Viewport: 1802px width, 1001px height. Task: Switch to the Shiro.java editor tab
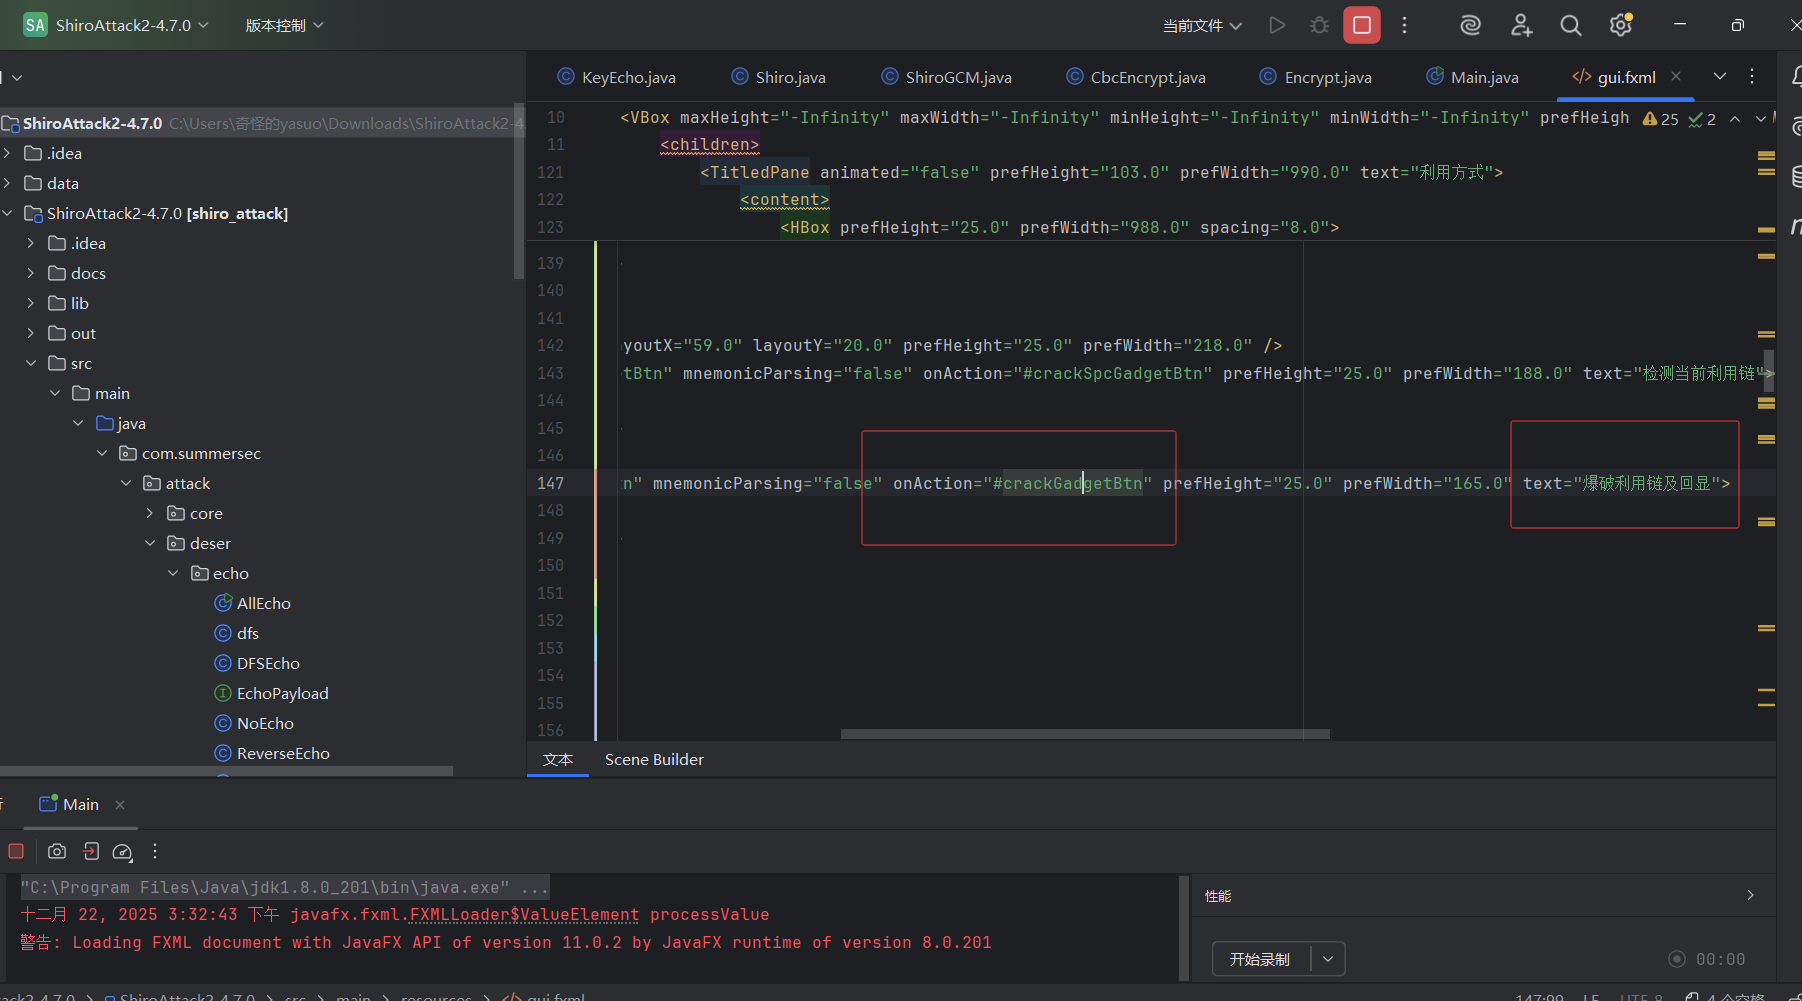click(789, 77)
